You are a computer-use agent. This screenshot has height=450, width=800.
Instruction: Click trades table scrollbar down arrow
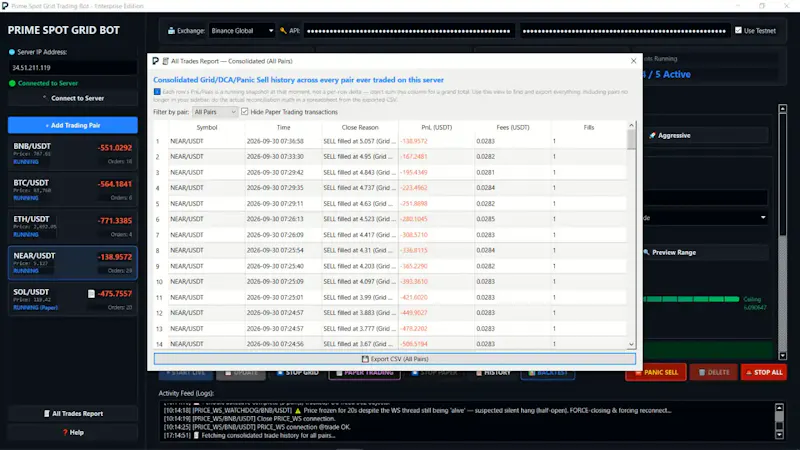tap(632, 345)
